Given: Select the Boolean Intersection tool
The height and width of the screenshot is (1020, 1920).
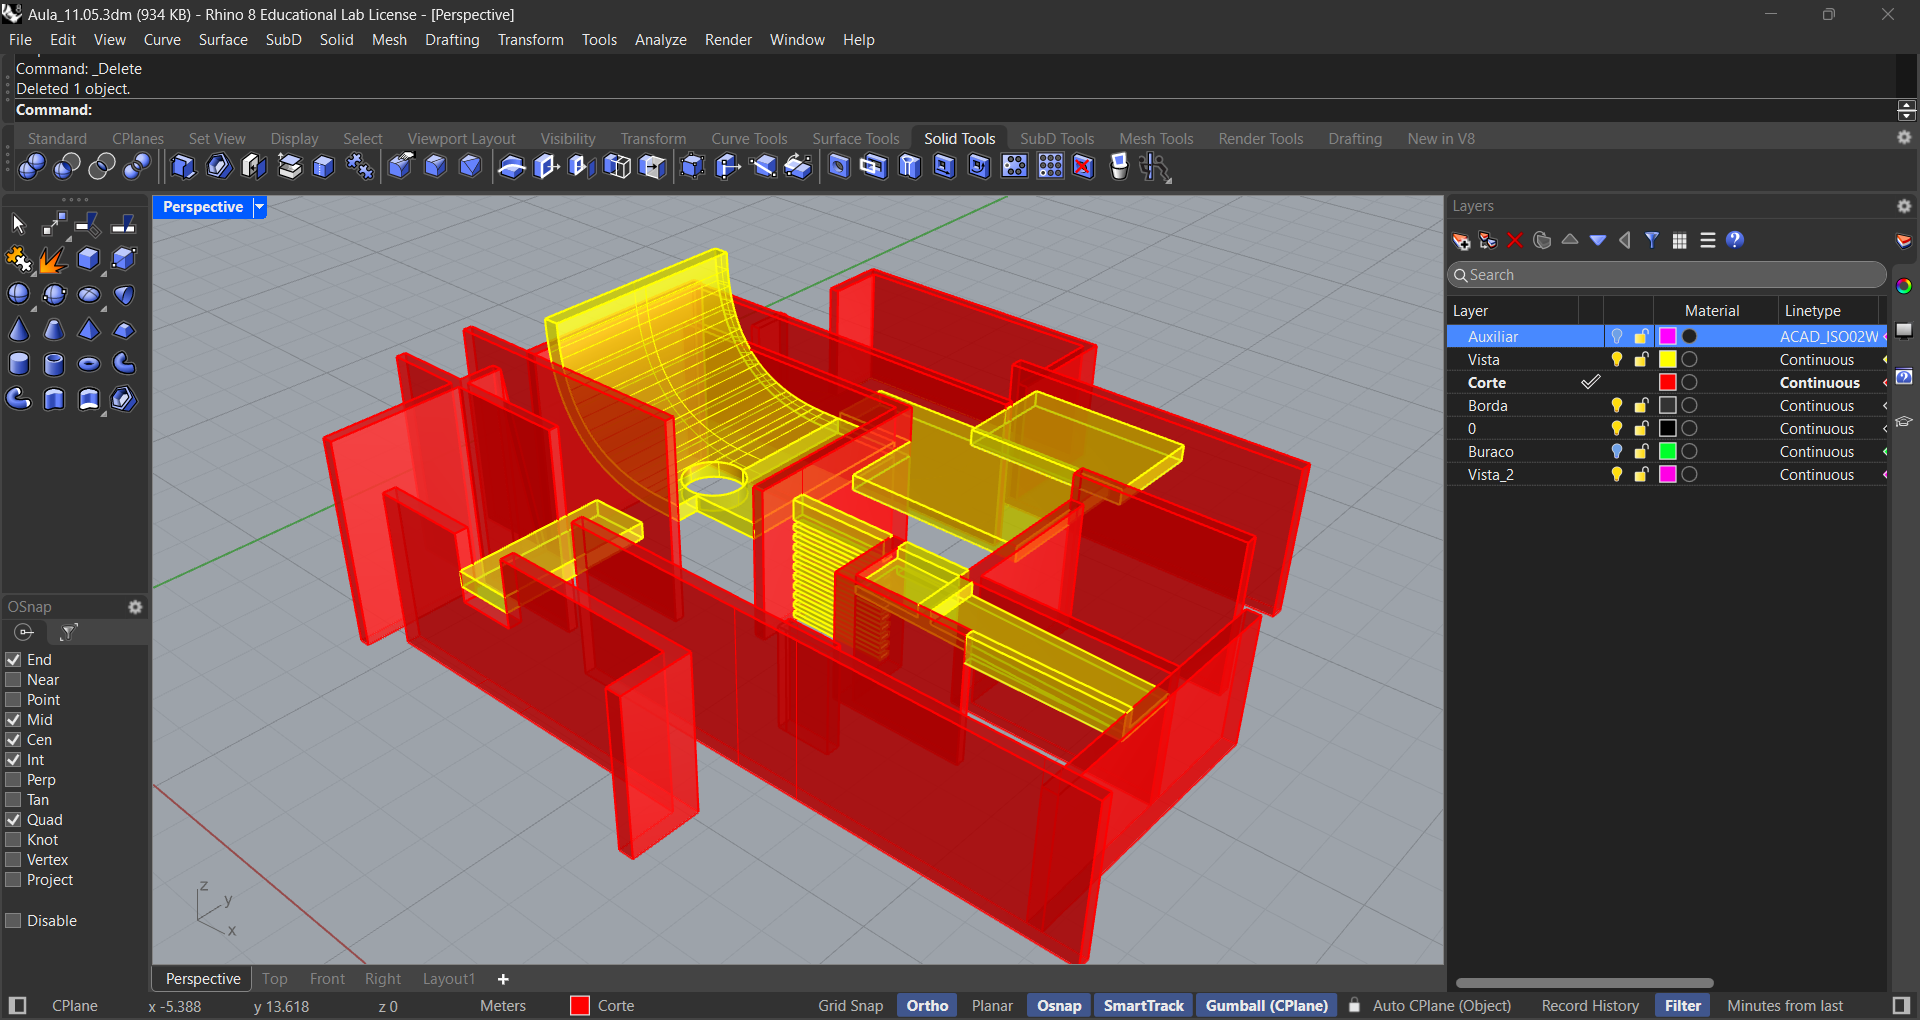Looking at the screenshot, I should click(x=102, y=167).
